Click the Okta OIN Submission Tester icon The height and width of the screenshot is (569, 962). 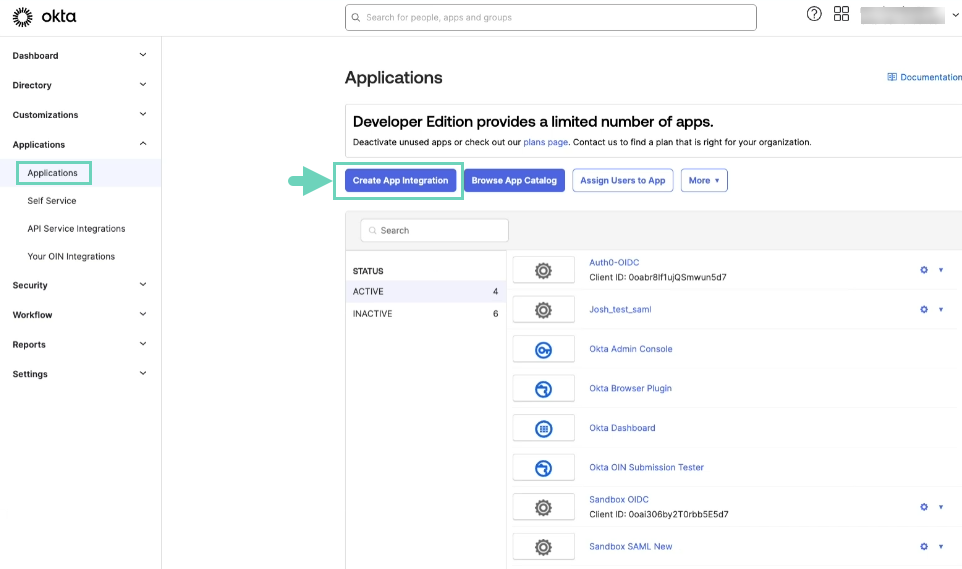pos(543,467)
